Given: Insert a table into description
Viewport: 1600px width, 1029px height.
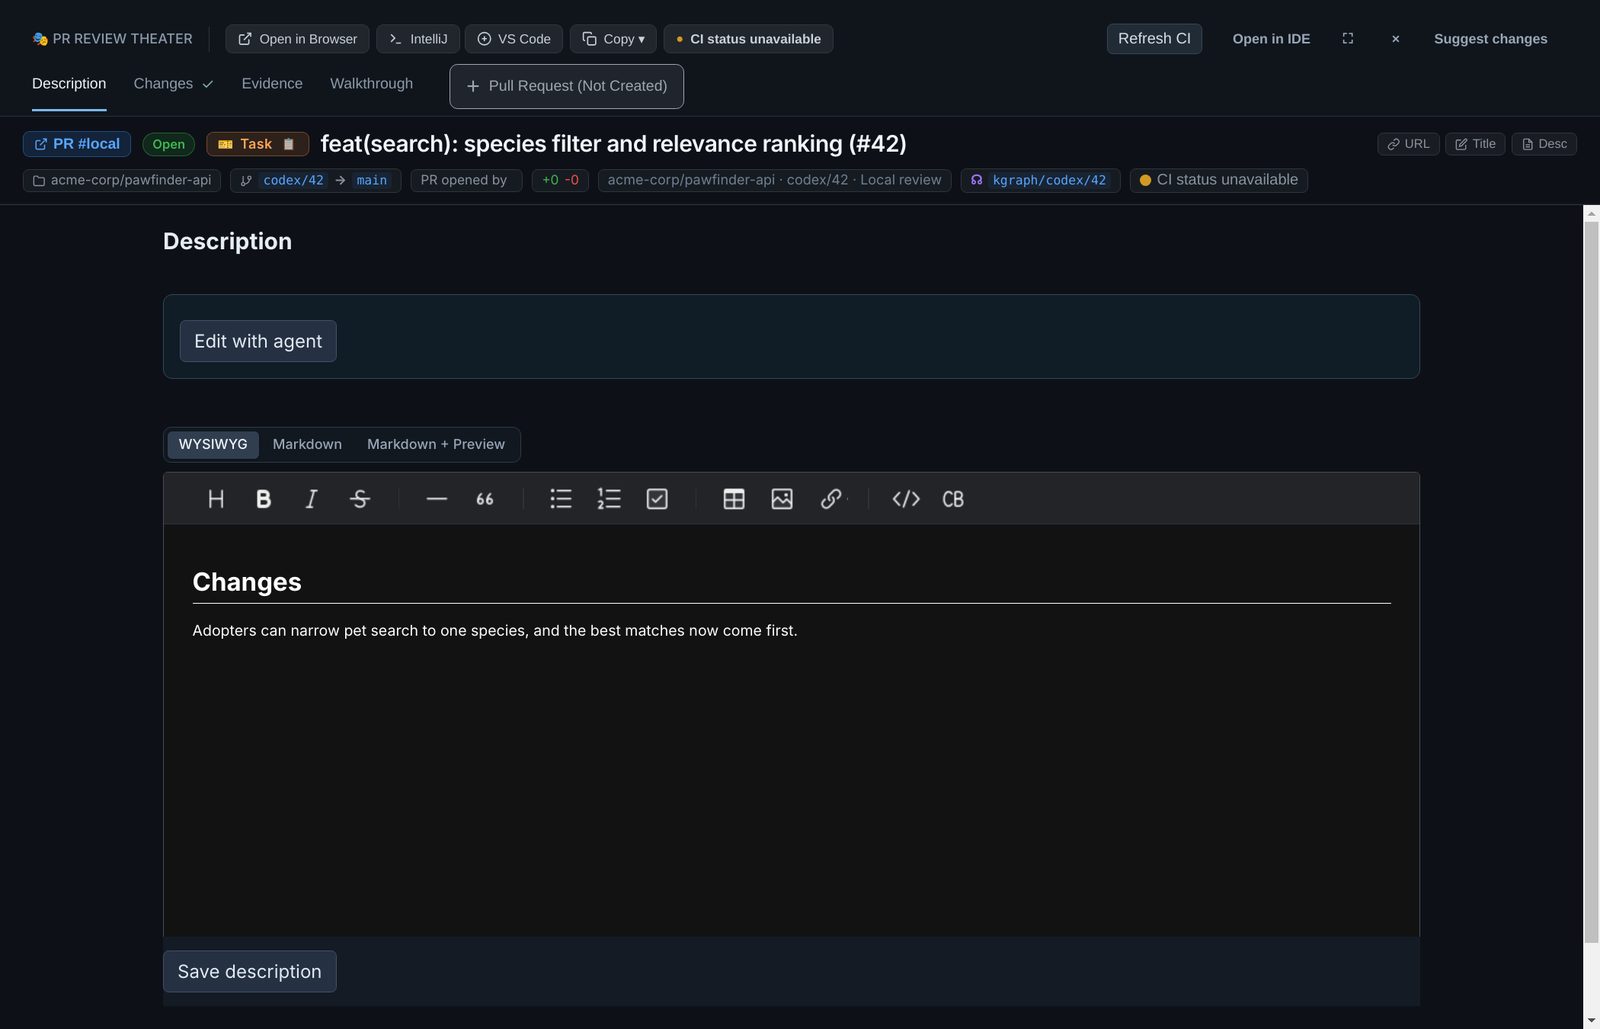Looking at the screenshot, I should click(734, 499).
